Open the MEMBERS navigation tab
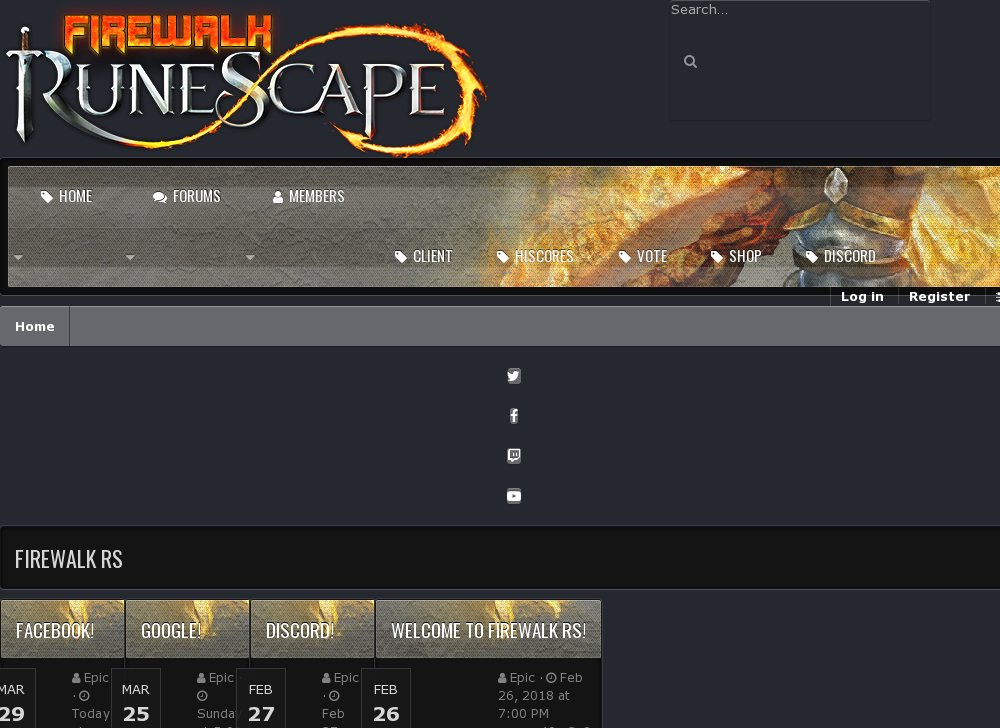 coord(309,196)
